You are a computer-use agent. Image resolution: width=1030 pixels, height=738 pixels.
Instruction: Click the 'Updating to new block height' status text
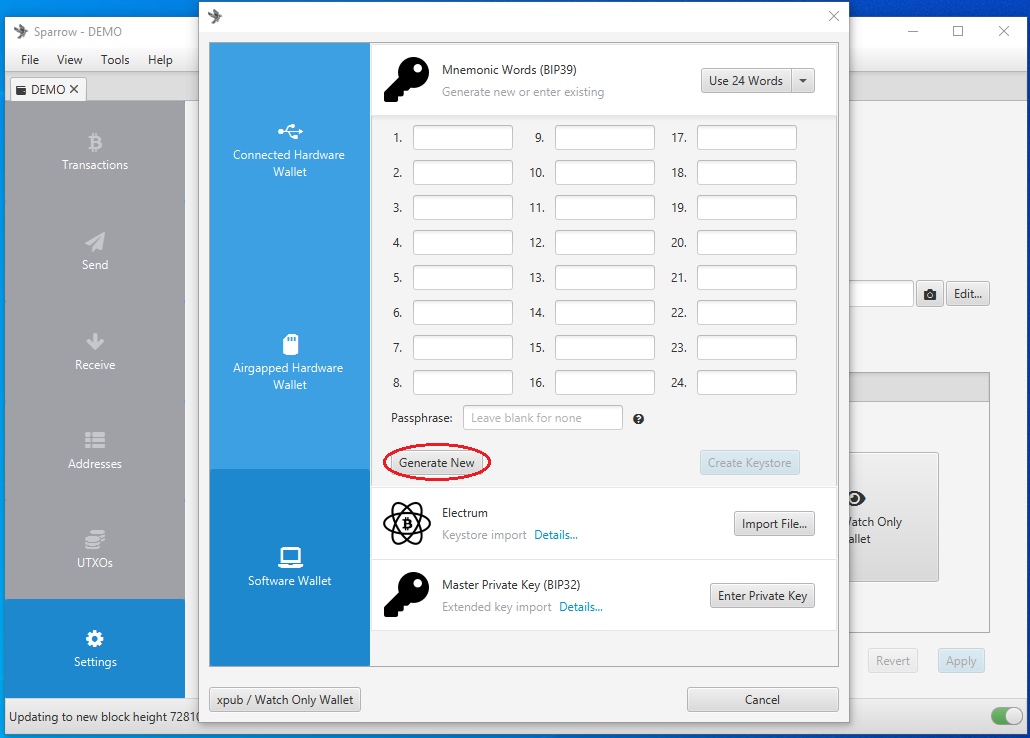104,716
